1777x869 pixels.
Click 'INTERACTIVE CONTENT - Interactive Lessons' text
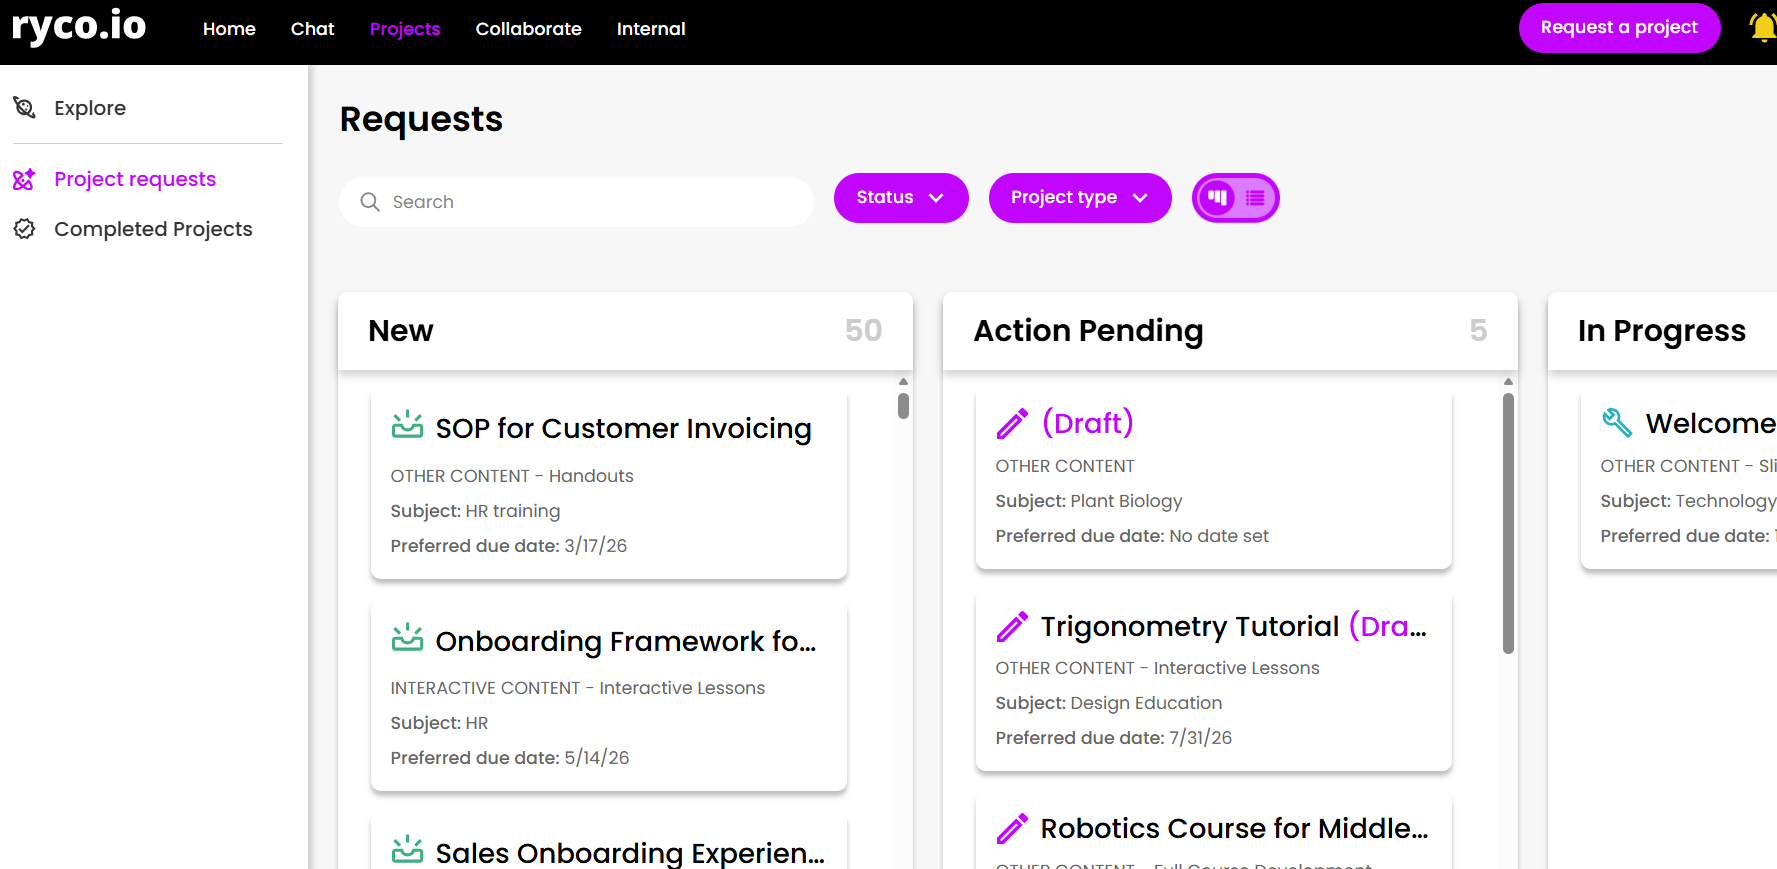click(577, 688)
